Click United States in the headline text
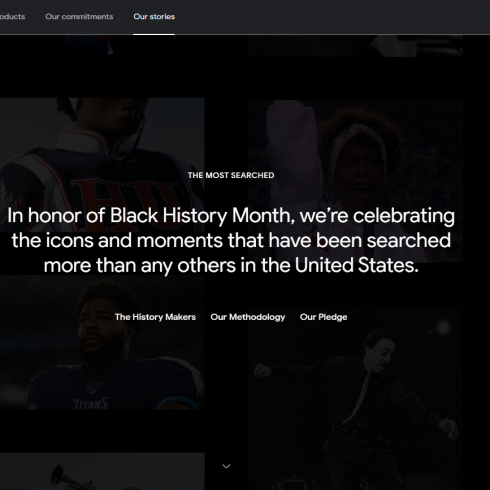 coord(357,265)
